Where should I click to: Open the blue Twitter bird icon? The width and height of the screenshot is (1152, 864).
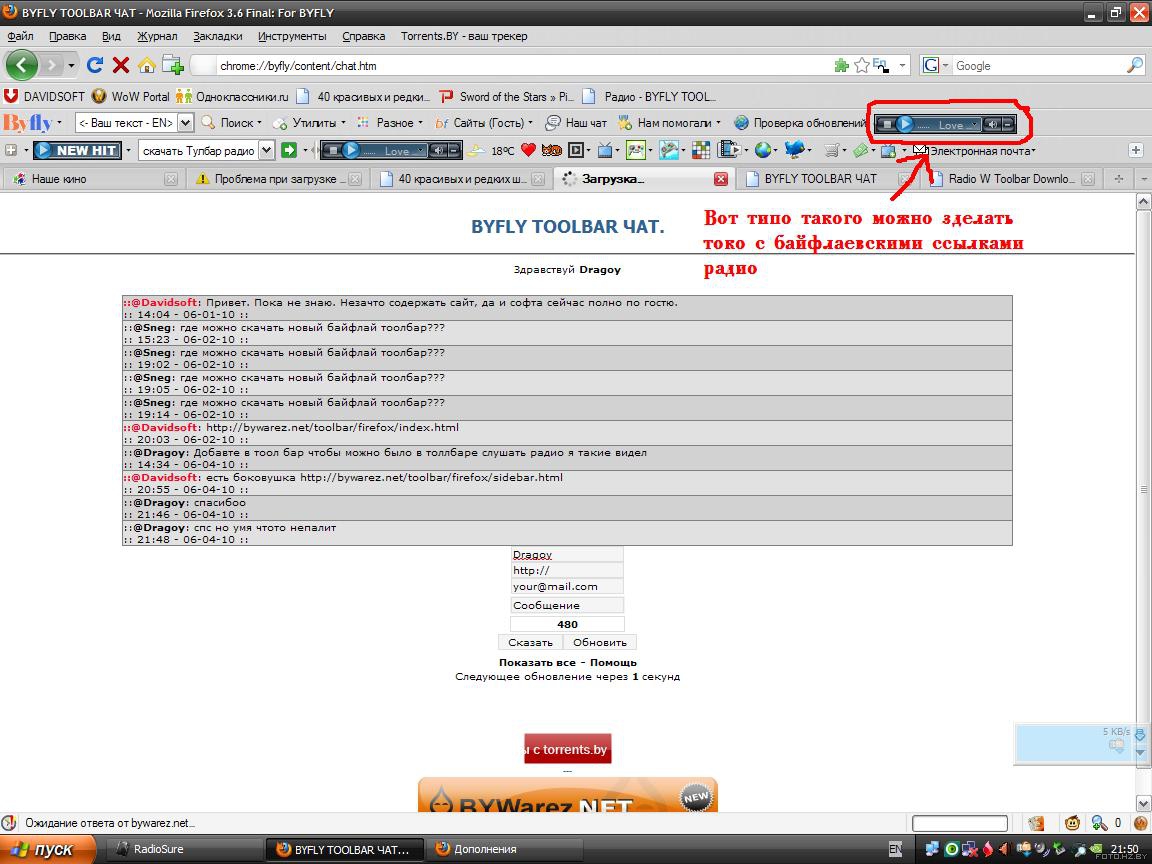pos(794,151)
